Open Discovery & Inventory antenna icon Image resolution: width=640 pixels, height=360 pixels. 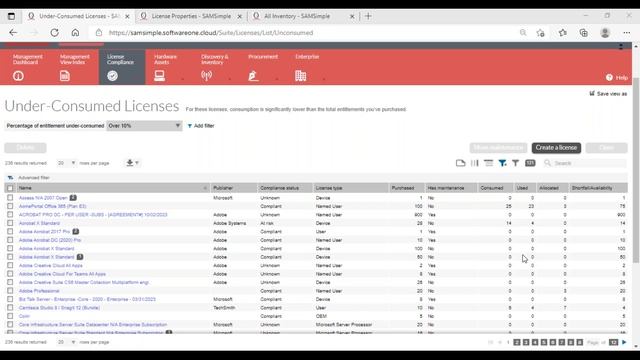(207, 76)
